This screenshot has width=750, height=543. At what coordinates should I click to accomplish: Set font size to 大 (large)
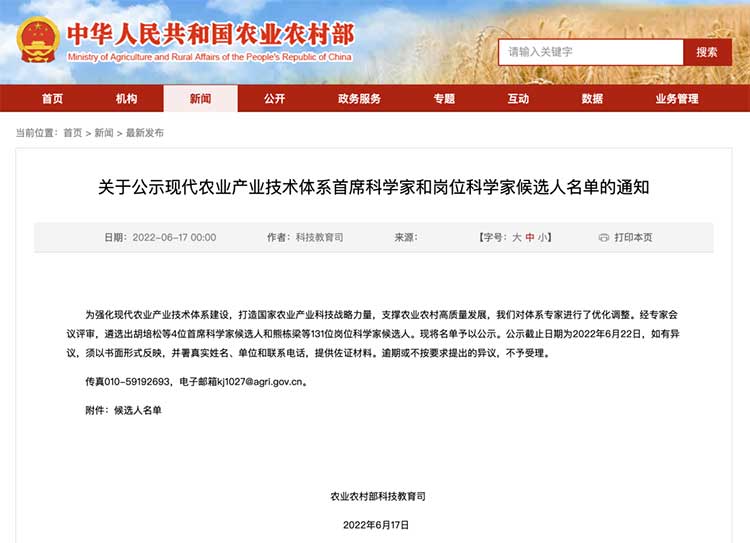click(517, 238)
